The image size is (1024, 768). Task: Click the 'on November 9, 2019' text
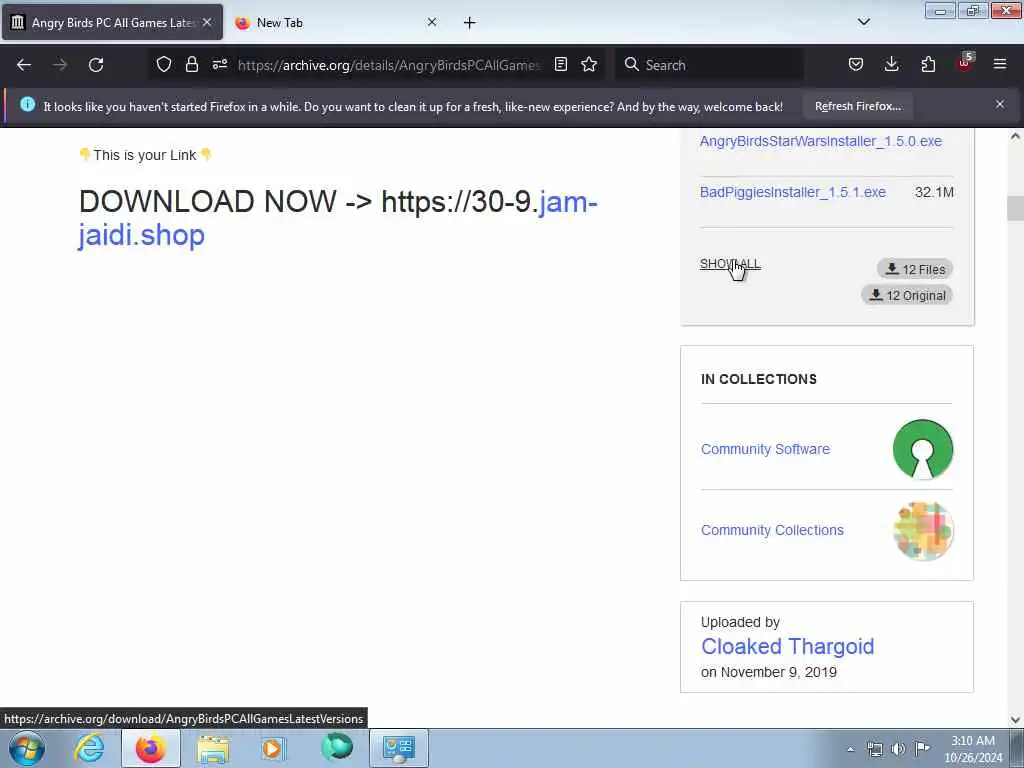pos(769,672)
